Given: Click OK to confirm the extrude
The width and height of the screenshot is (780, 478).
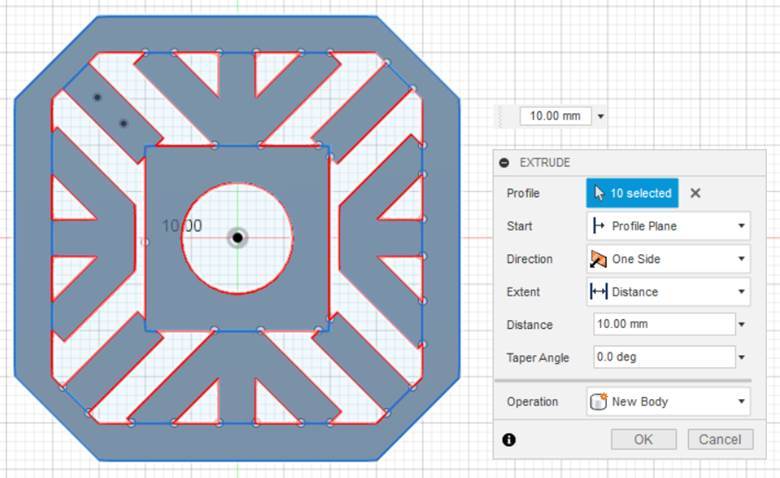Looking at the screenshot, I should (644, 440).
